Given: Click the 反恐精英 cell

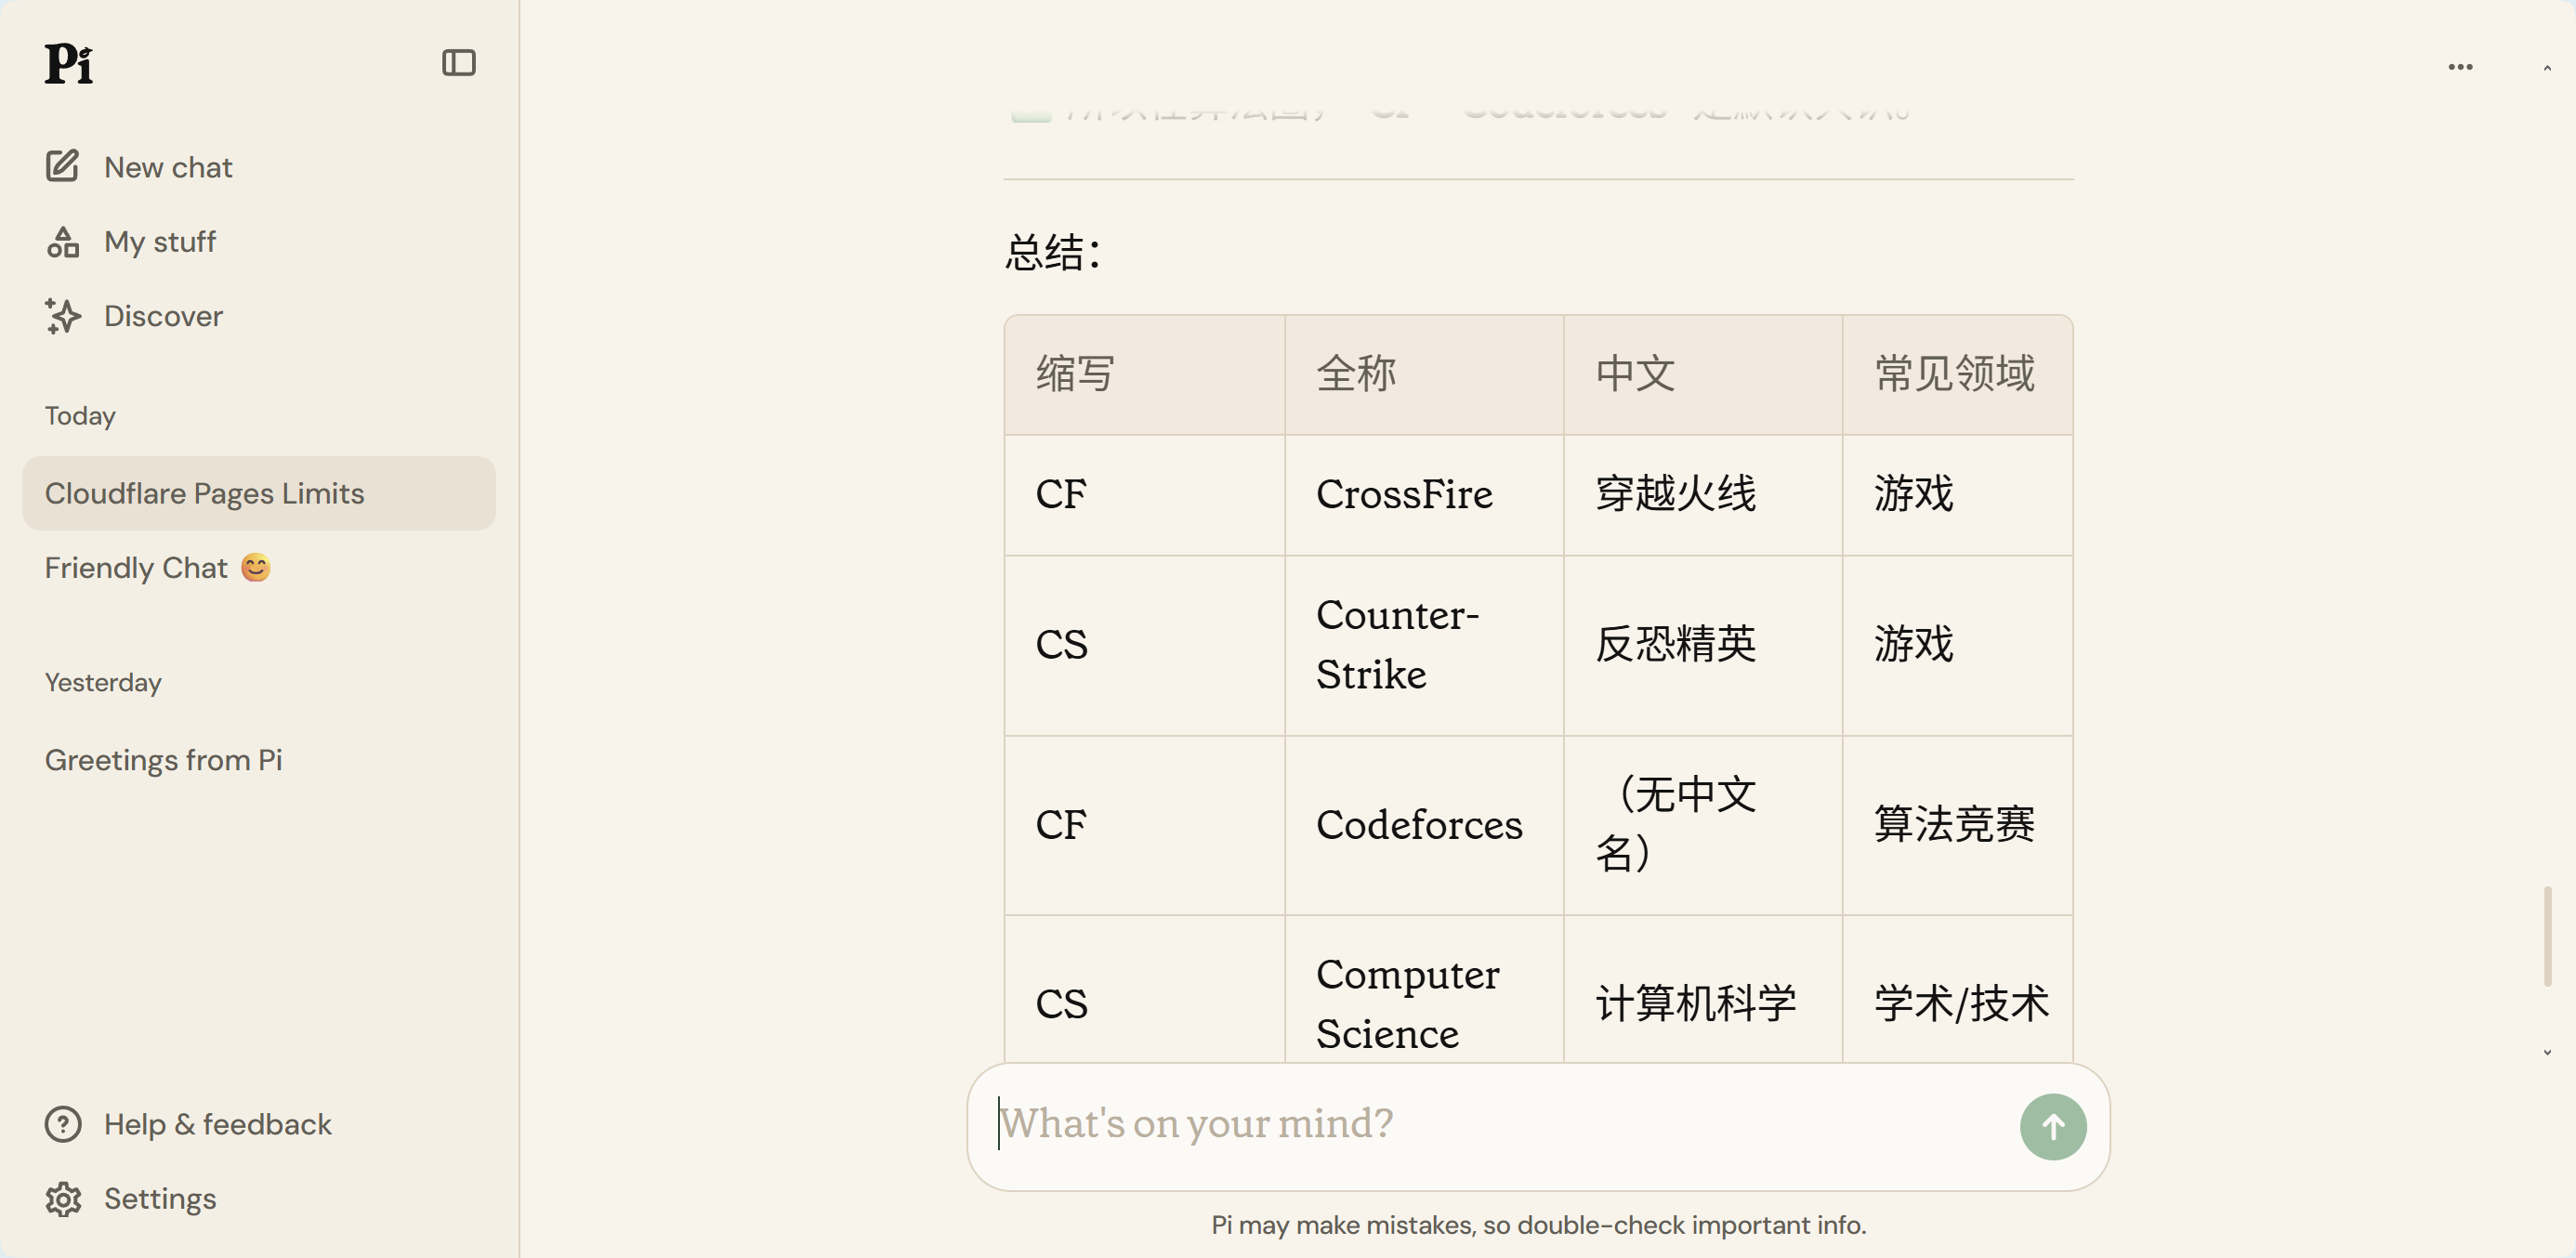Looking at the screenshot, I should [x=1703, y=645].
